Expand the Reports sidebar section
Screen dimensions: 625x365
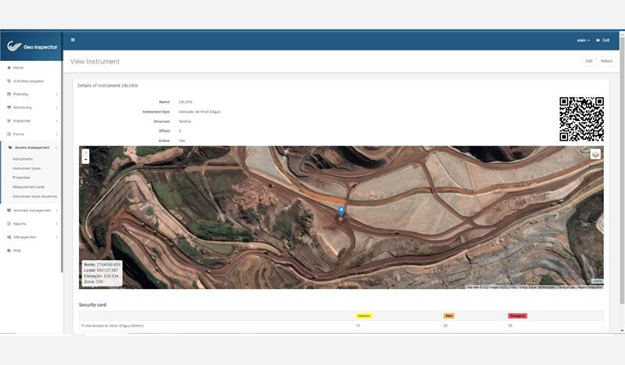(x=32, y=224)
